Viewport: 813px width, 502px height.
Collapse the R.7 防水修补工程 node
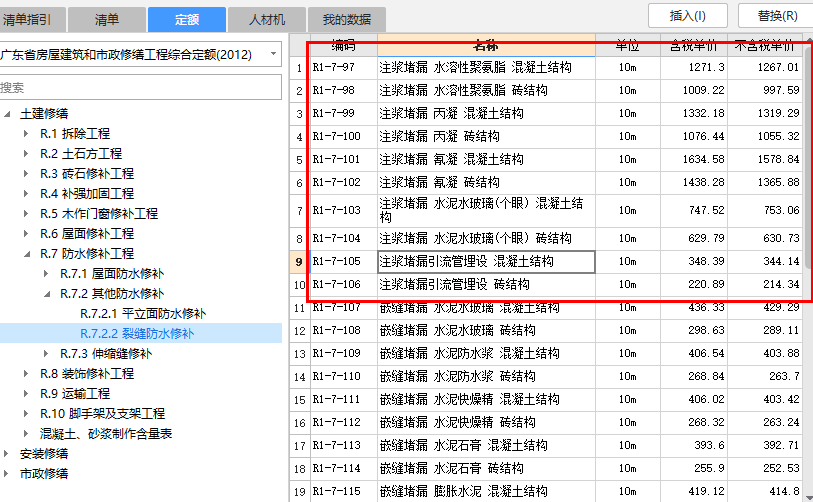click(27, 254)
